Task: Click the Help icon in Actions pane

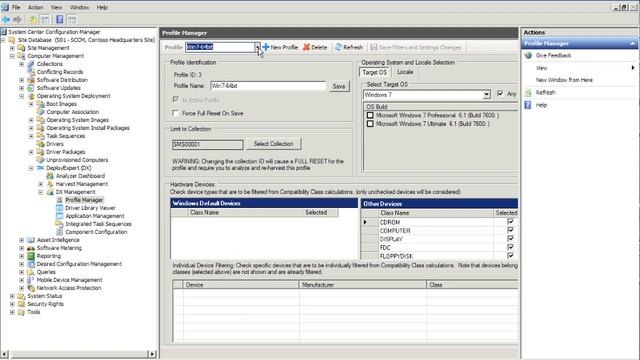Action: 528,105
